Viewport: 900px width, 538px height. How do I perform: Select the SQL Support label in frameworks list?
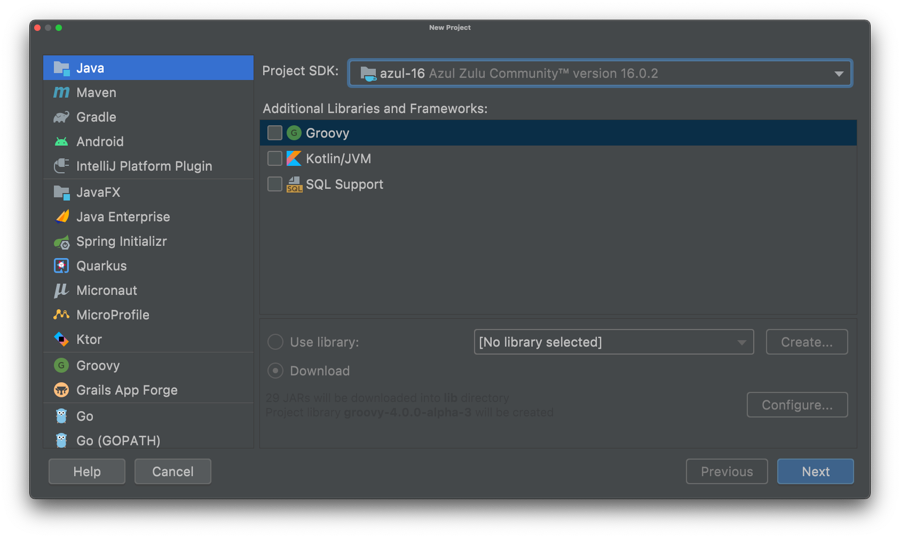(344, 184)
